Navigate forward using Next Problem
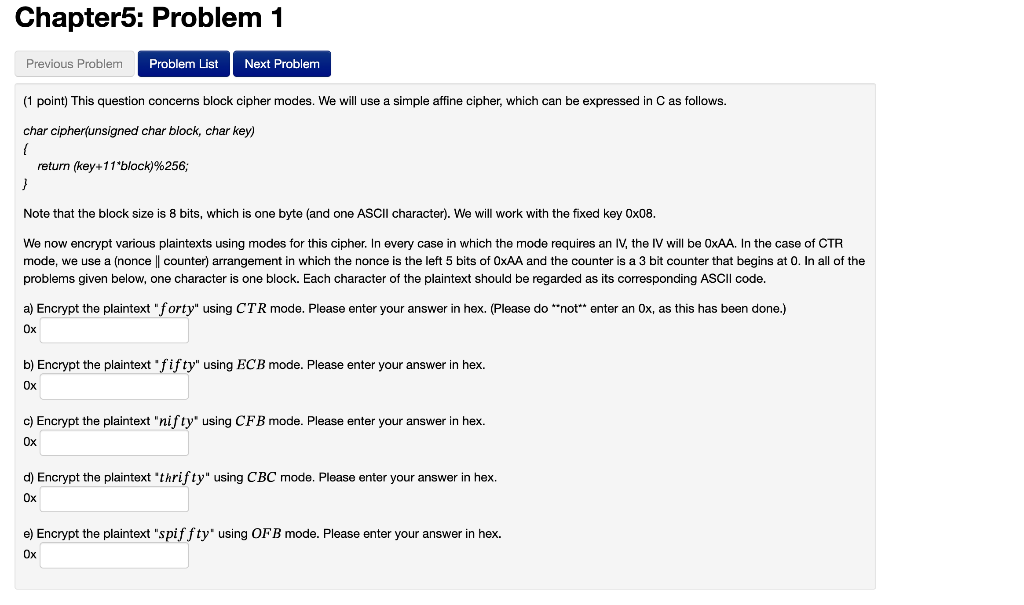The width and height of the screenshot is (1024, 605). click(x=281, y=63)
